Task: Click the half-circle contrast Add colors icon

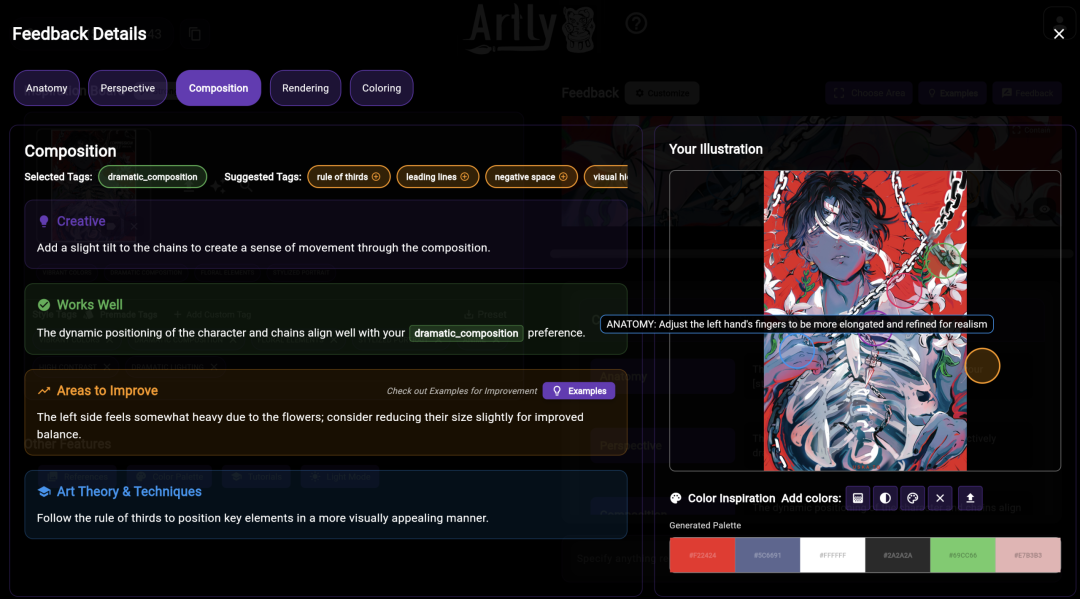Action: (x=885, y=498)
